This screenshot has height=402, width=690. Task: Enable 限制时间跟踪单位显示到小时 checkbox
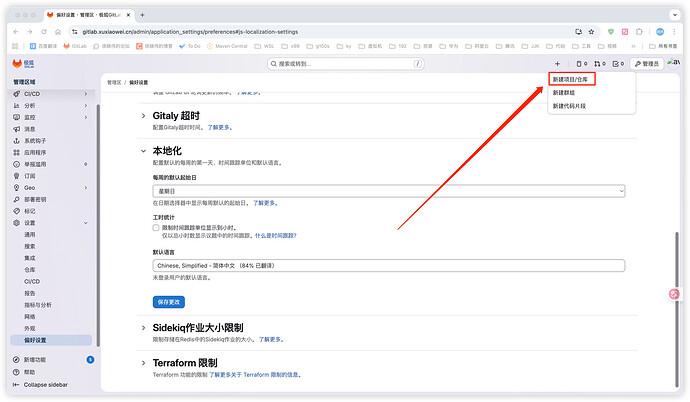click(x=156, y=227)
